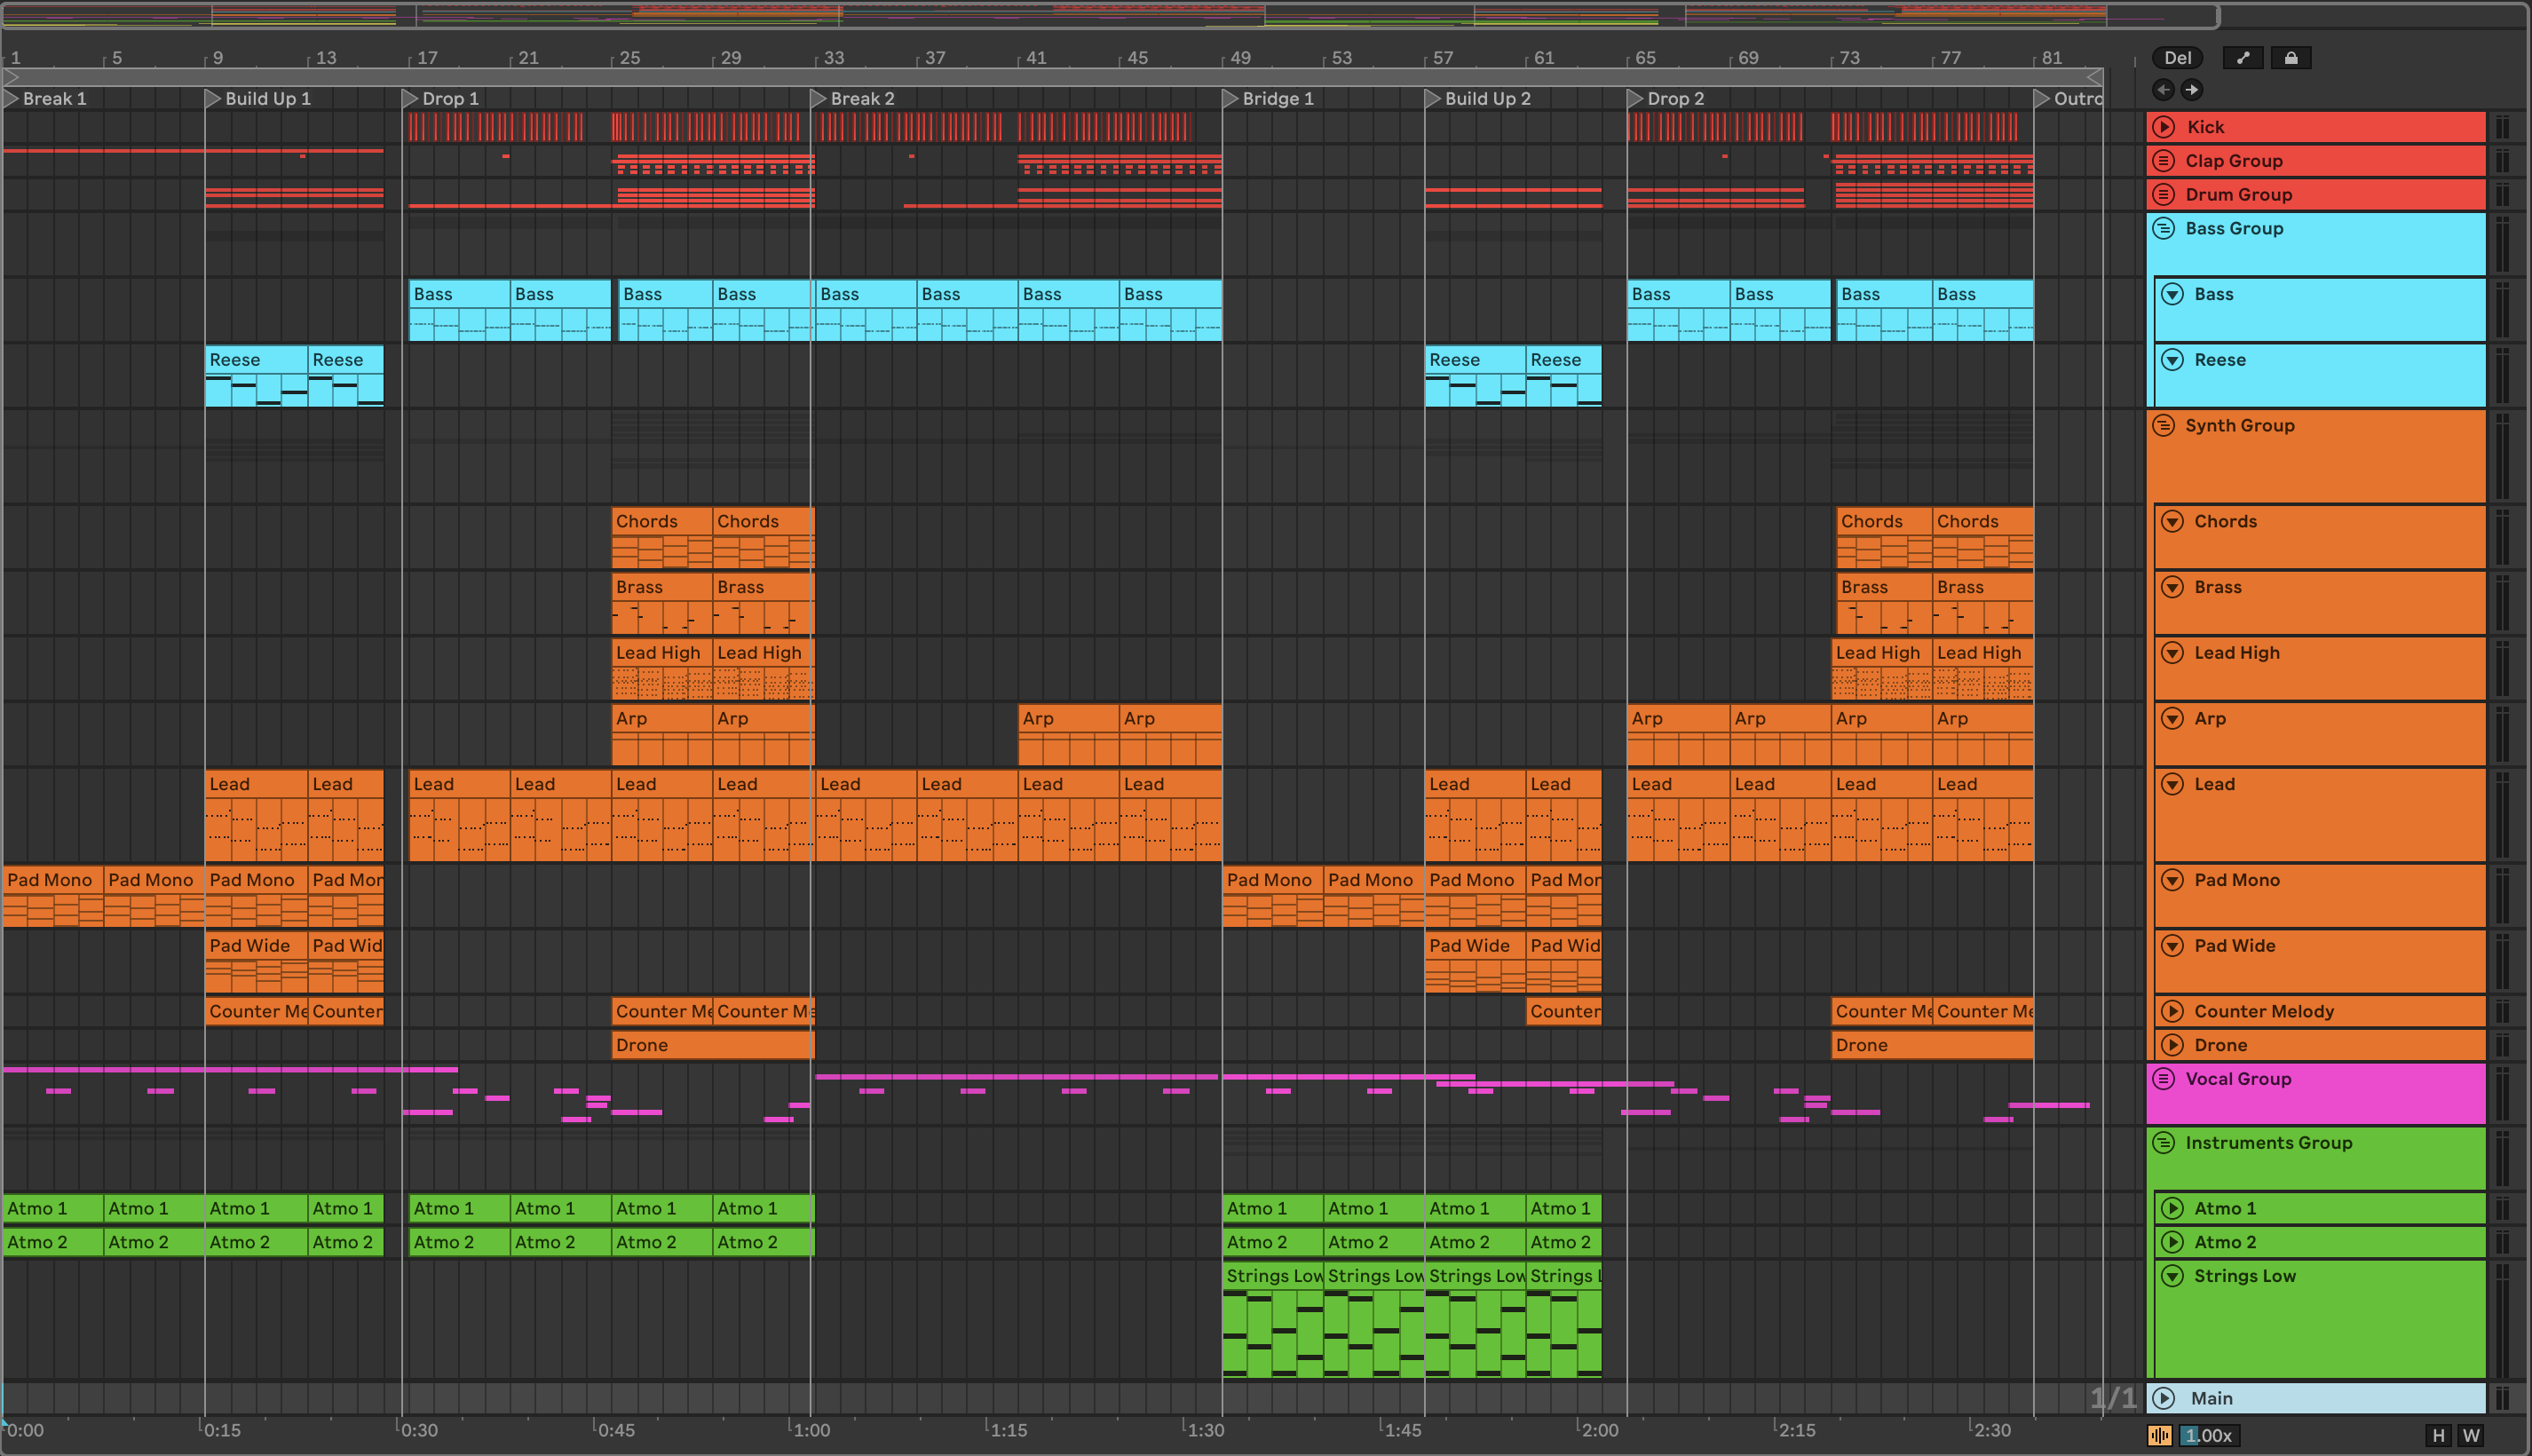The image size is (2532, 1456).
Task: Unfold the Clap Group track
Action: click(x=2164, y=161)
